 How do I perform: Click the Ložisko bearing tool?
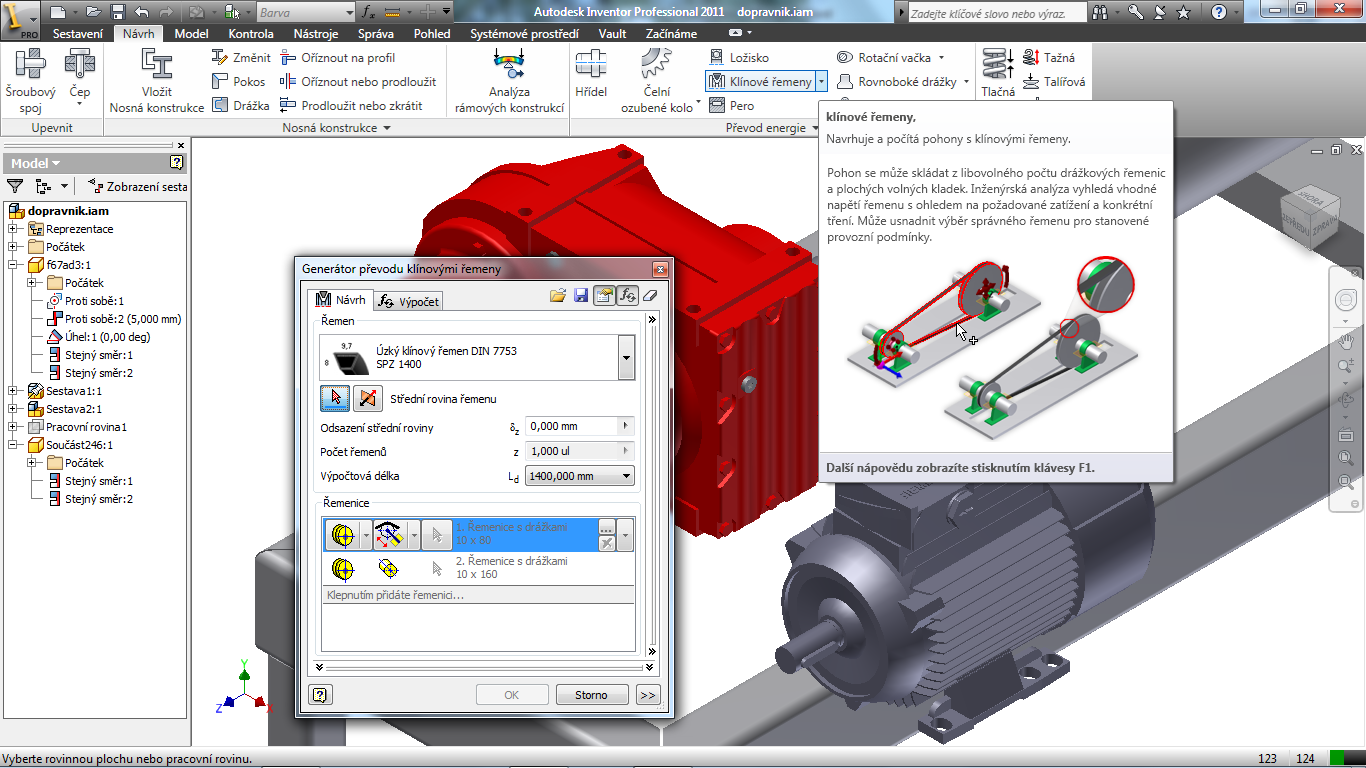pyautogui.click(x=739, y=58)
